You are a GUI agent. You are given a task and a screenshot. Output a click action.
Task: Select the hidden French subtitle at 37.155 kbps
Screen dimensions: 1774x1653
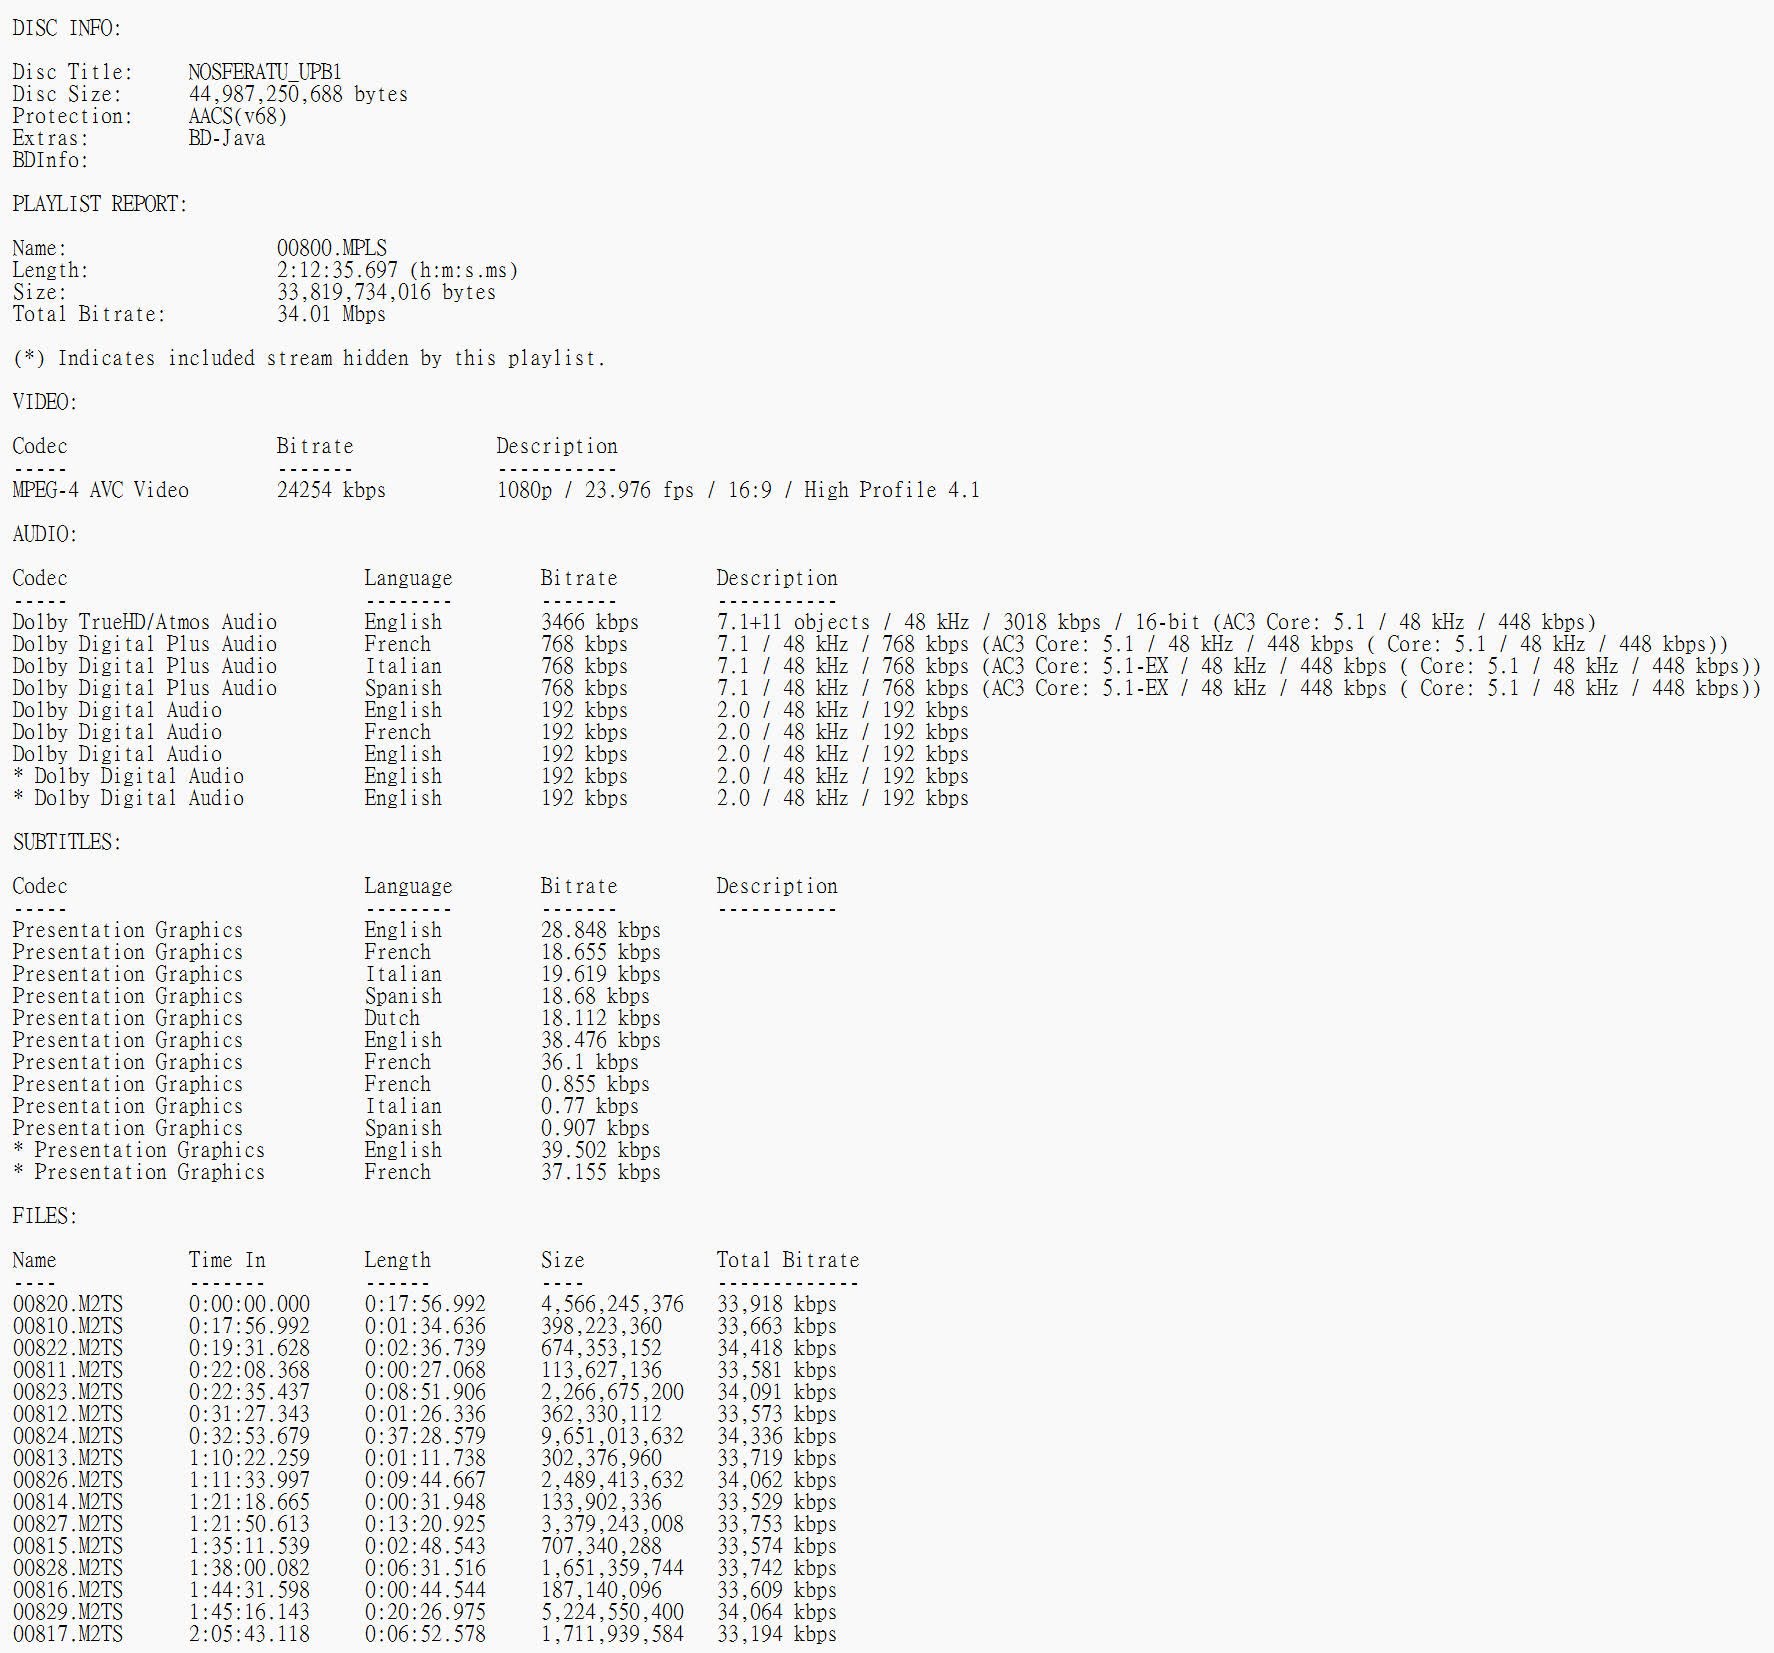pyautogui.click(x=336, y=1172)
